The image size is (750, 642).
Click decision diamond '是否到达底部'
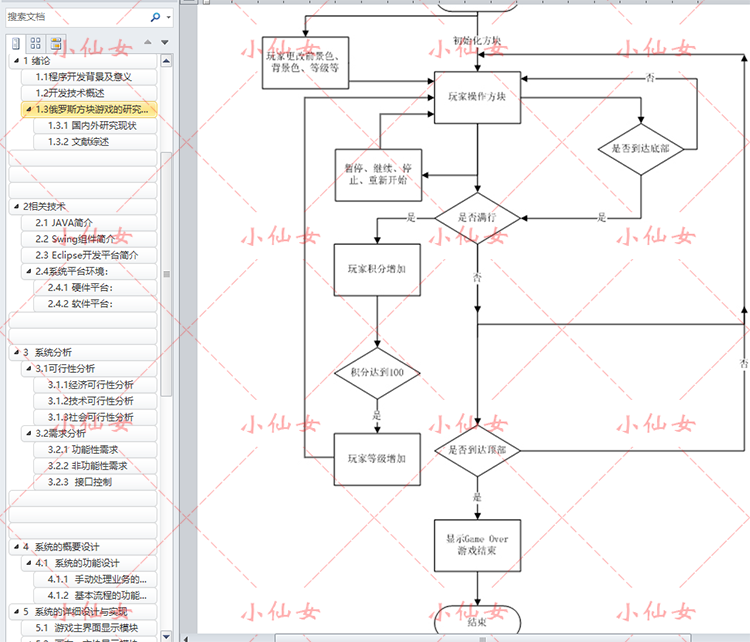tap(641, 149)
